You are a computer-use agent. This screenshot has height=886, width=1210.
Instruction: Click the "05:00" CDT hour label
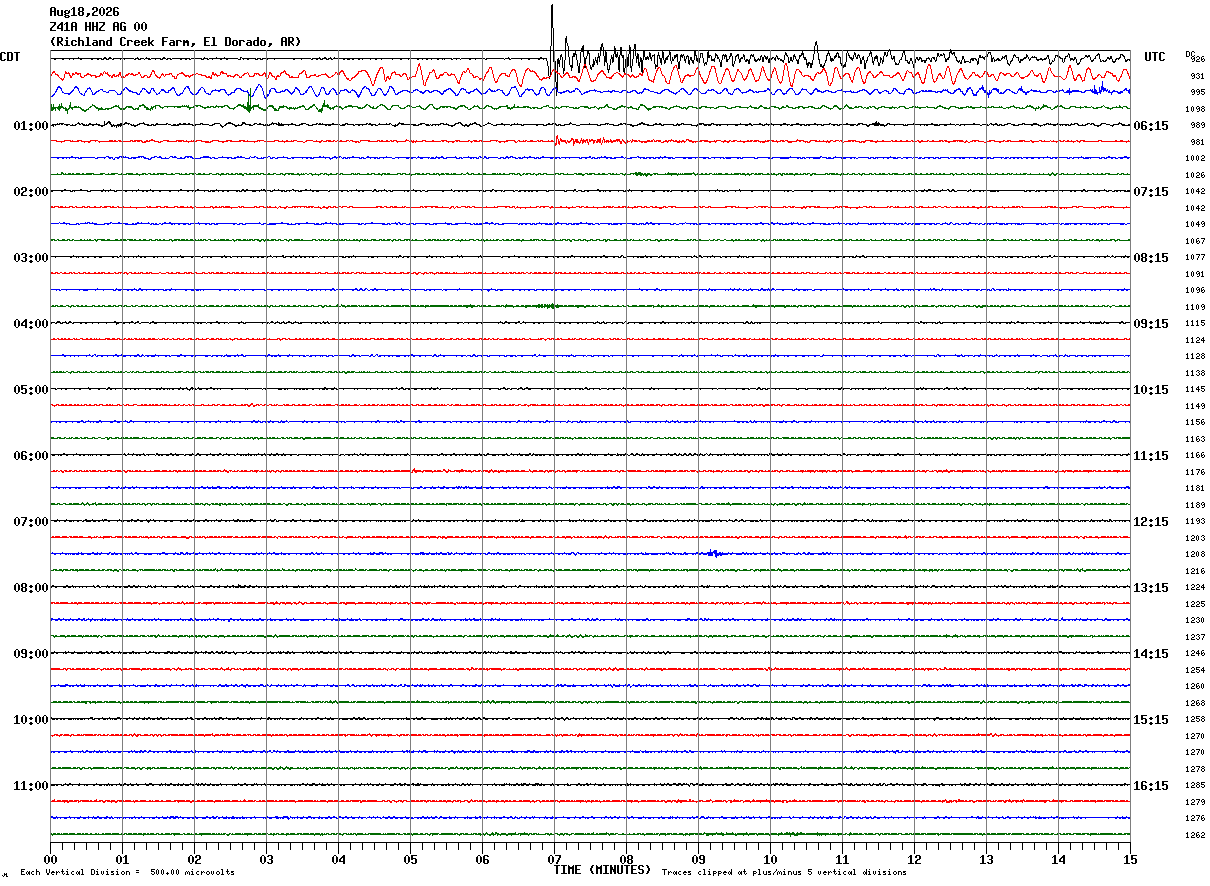pyautogui.click(x=31, y=390)
